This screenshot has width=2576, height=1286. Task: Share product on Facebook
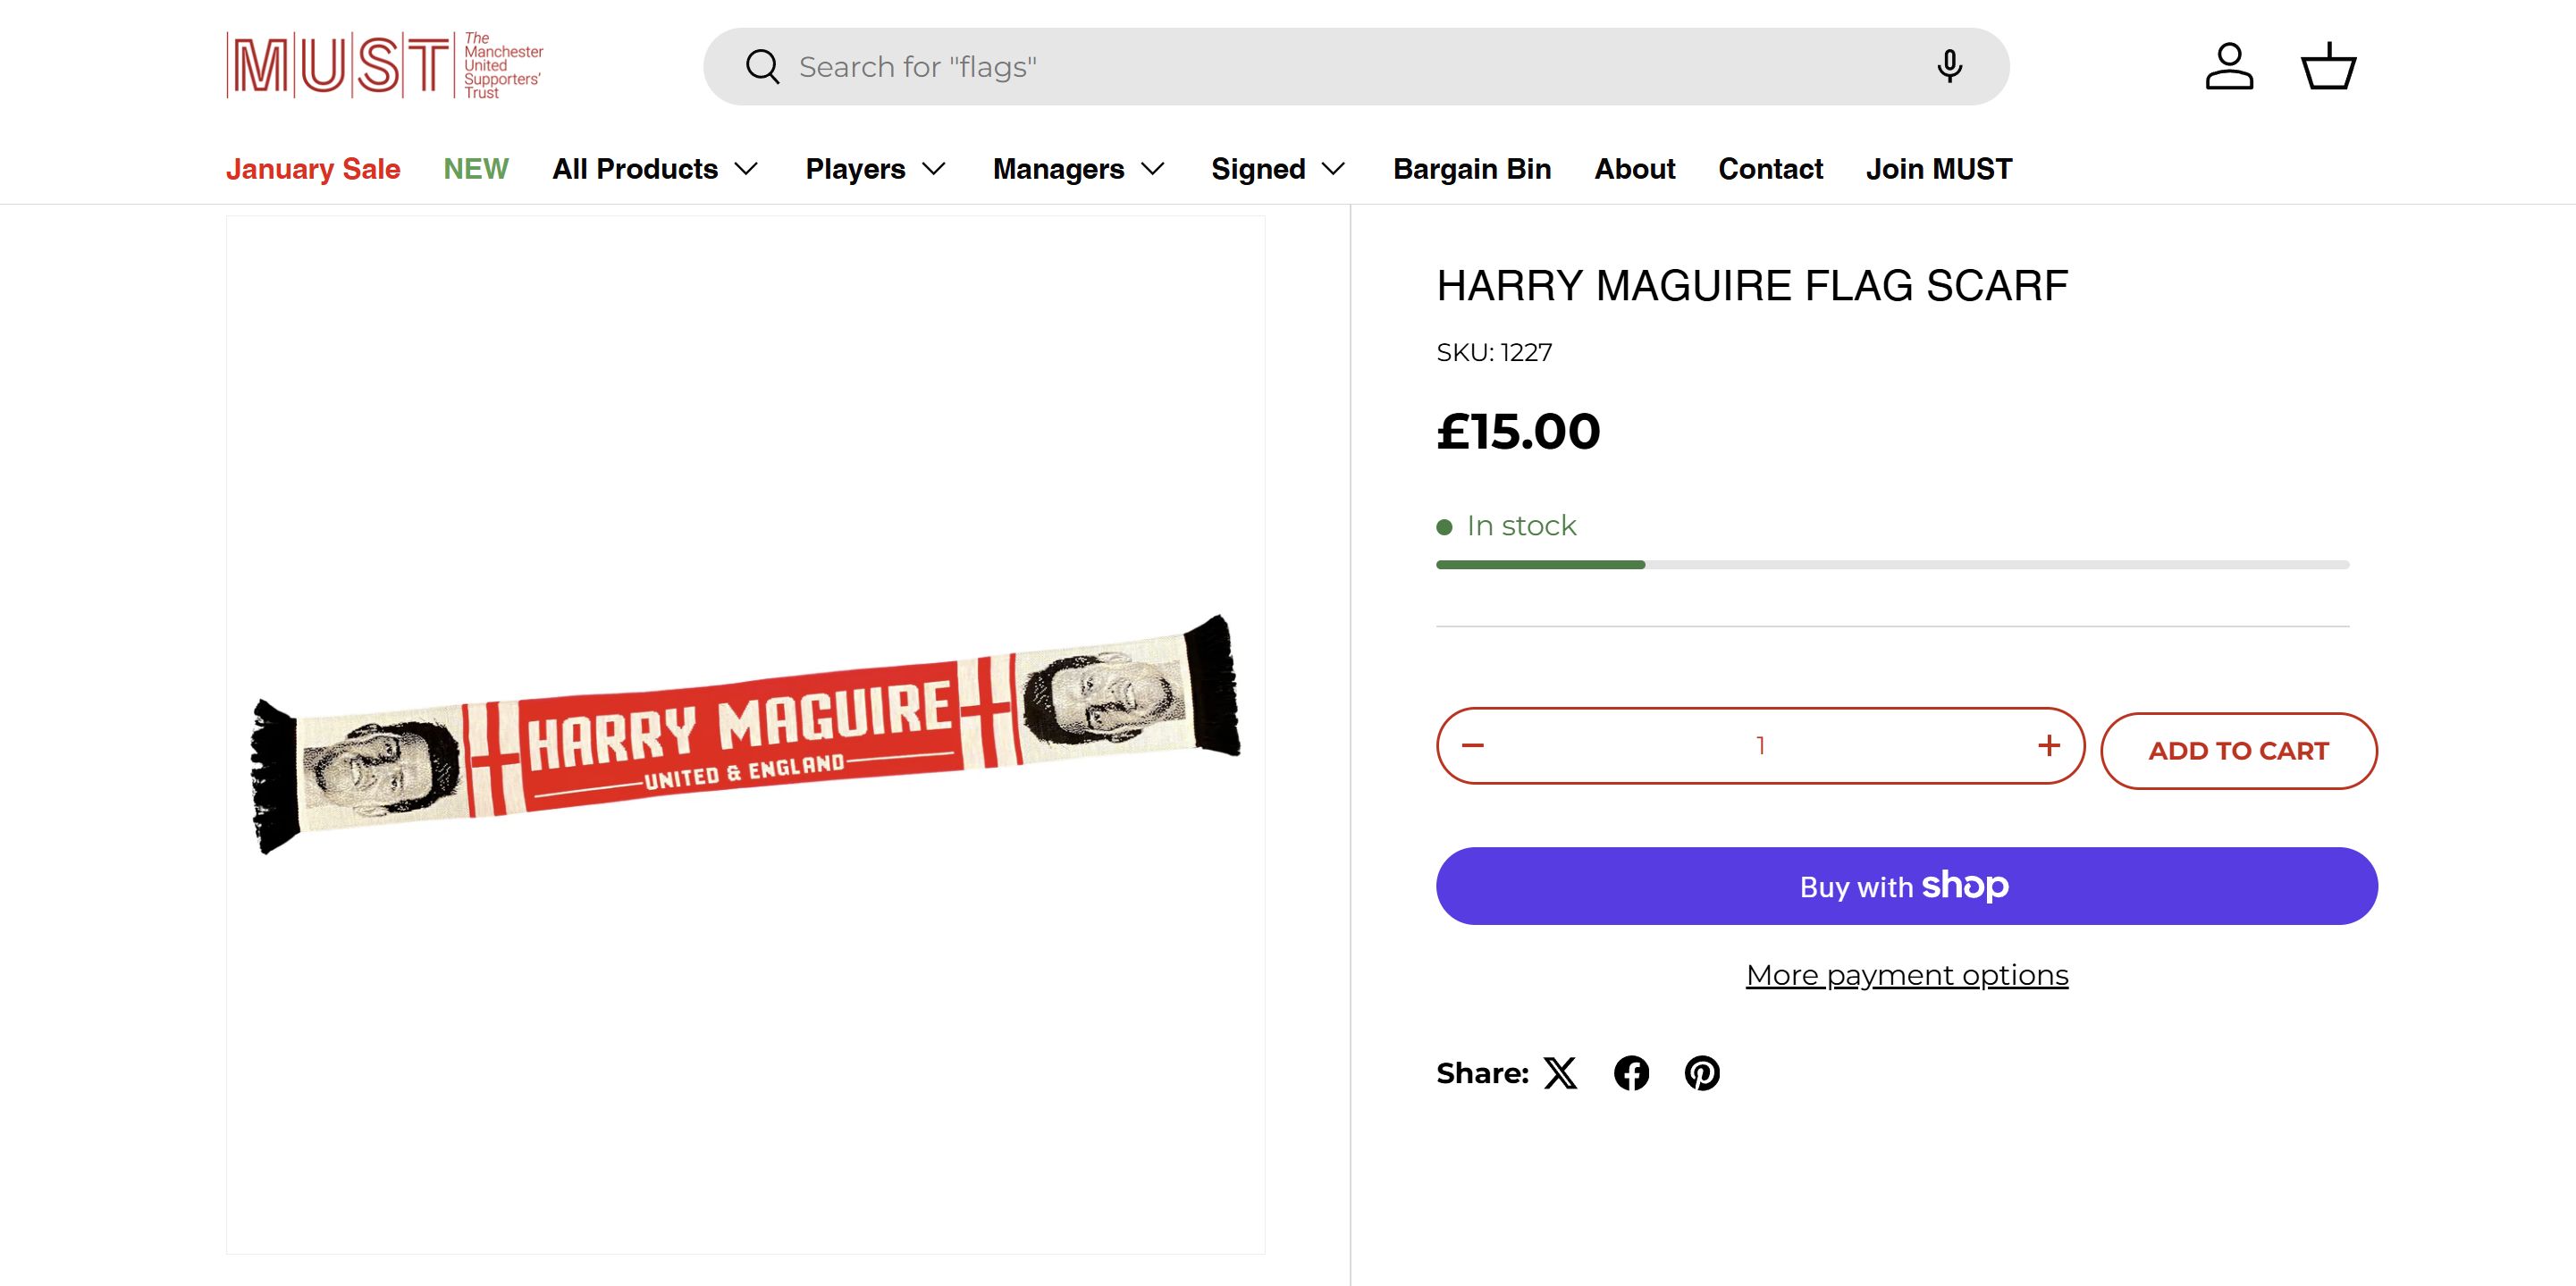click(1631, 1073)
